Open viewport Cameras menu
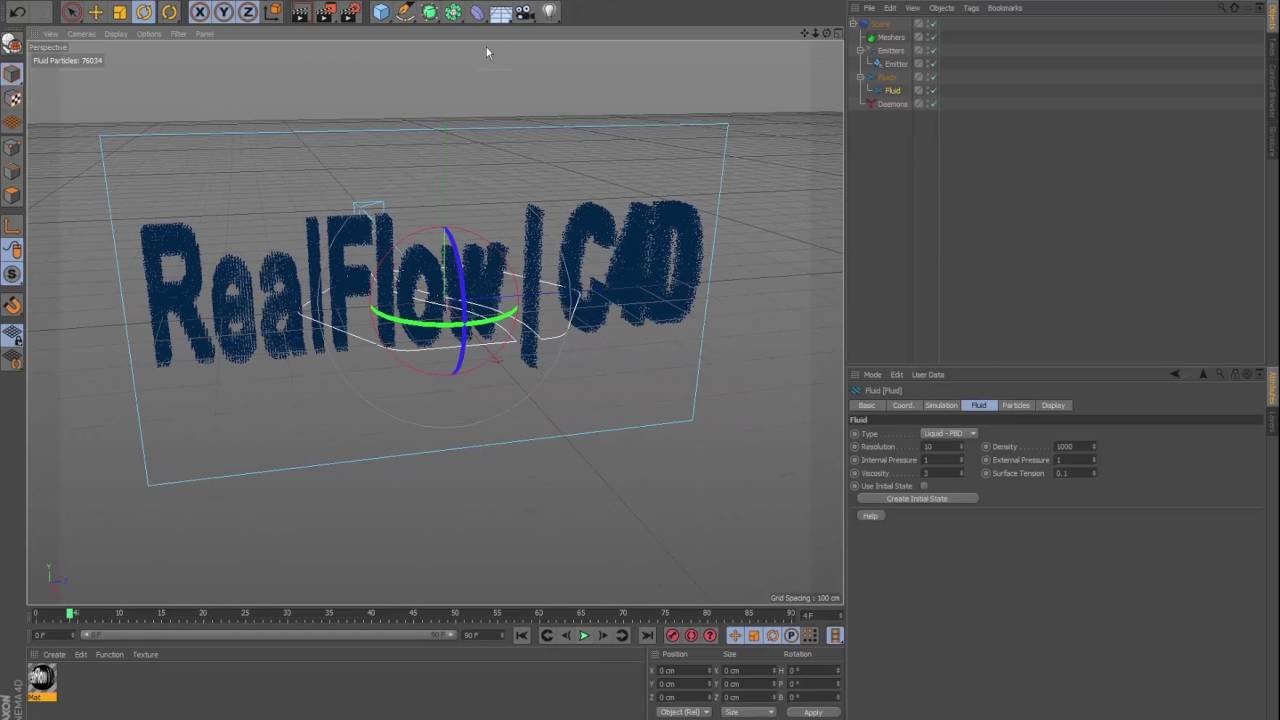1280x720 pixels. [81, 34]
